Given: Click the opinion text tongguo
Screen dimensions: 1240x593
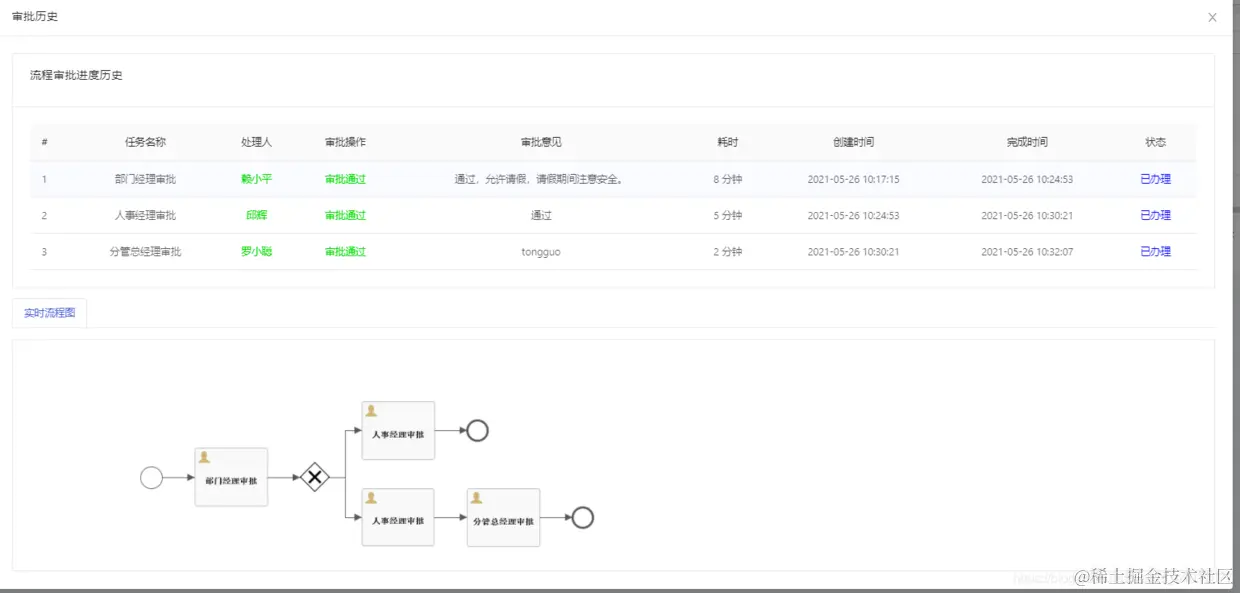Looking at the screenshot, I should pos(541,251).
